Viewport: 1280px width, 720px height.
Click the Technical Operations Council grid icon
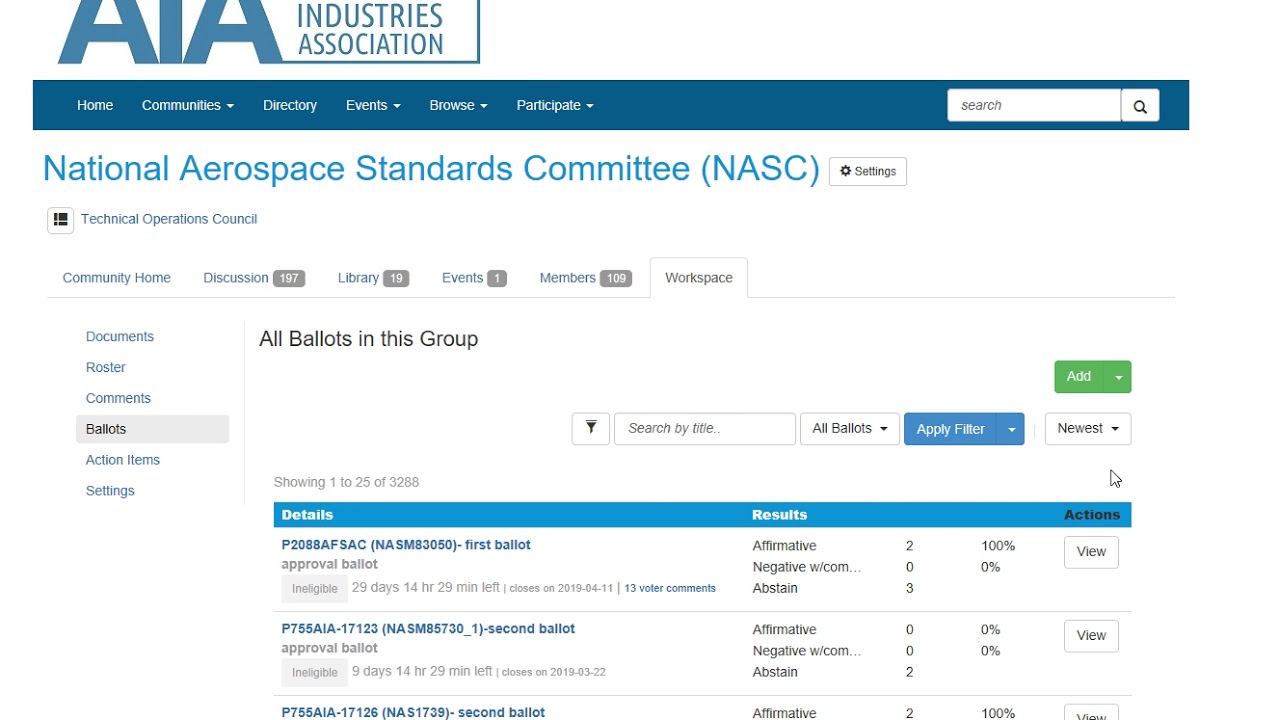(61, 220)
